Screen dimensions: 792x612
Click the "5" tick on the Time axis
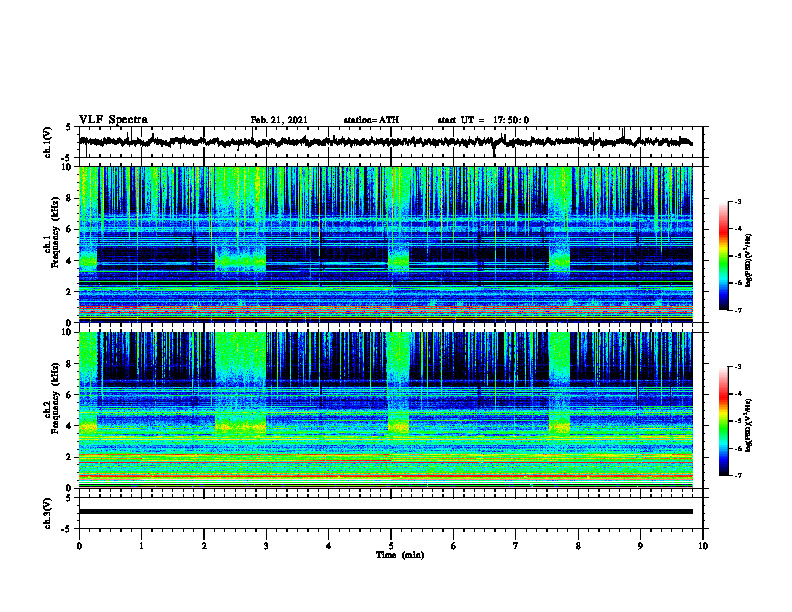390,546
